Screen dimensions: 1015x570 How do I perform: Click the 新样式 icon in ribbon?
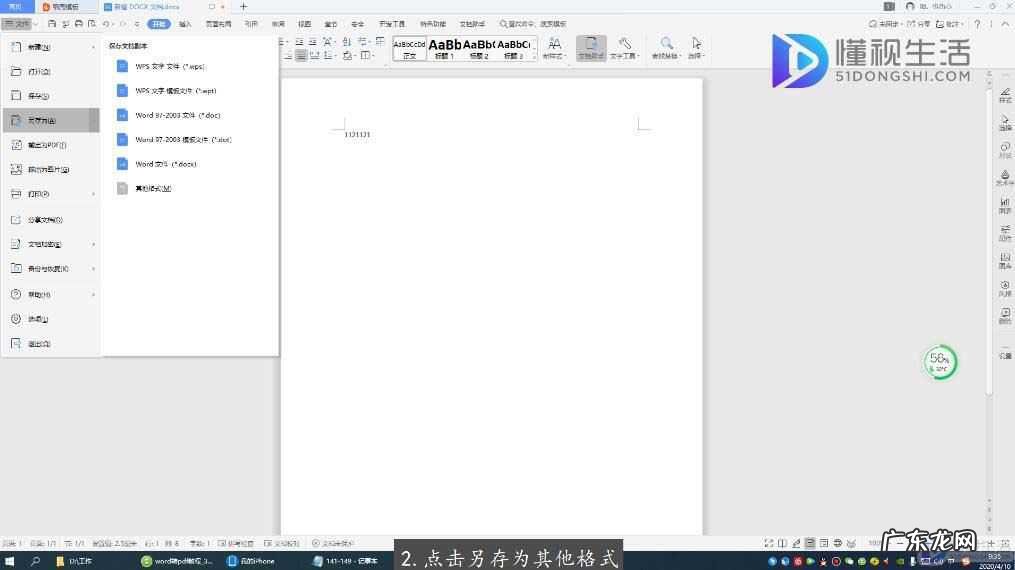point(554,44)
